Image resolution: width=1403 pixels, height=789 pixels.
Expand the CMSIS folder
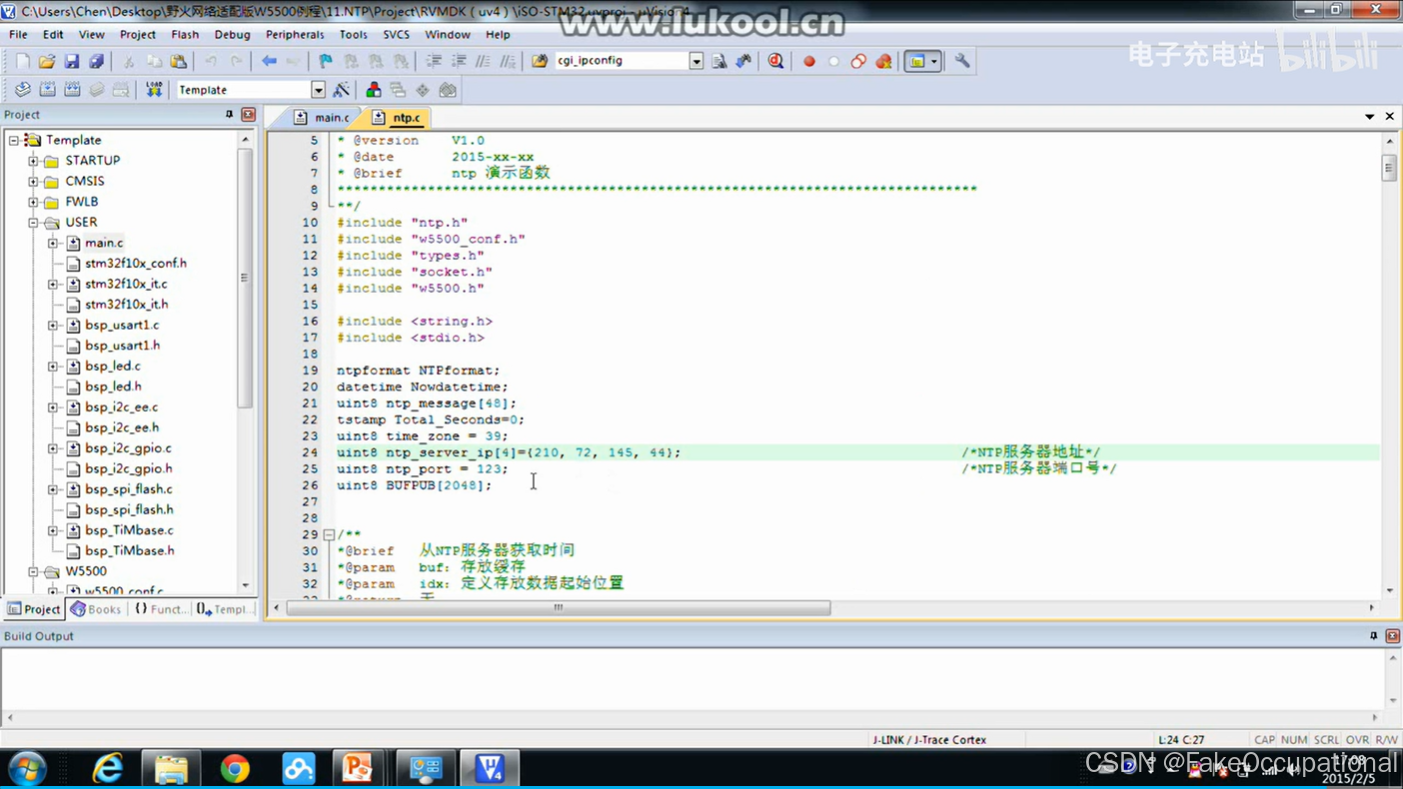coord(33,181)
